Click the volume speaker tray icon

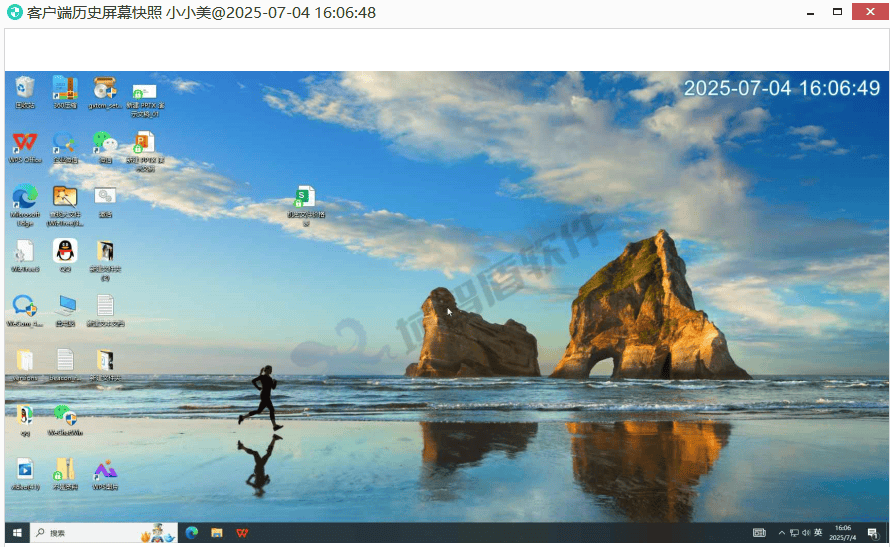806,533
